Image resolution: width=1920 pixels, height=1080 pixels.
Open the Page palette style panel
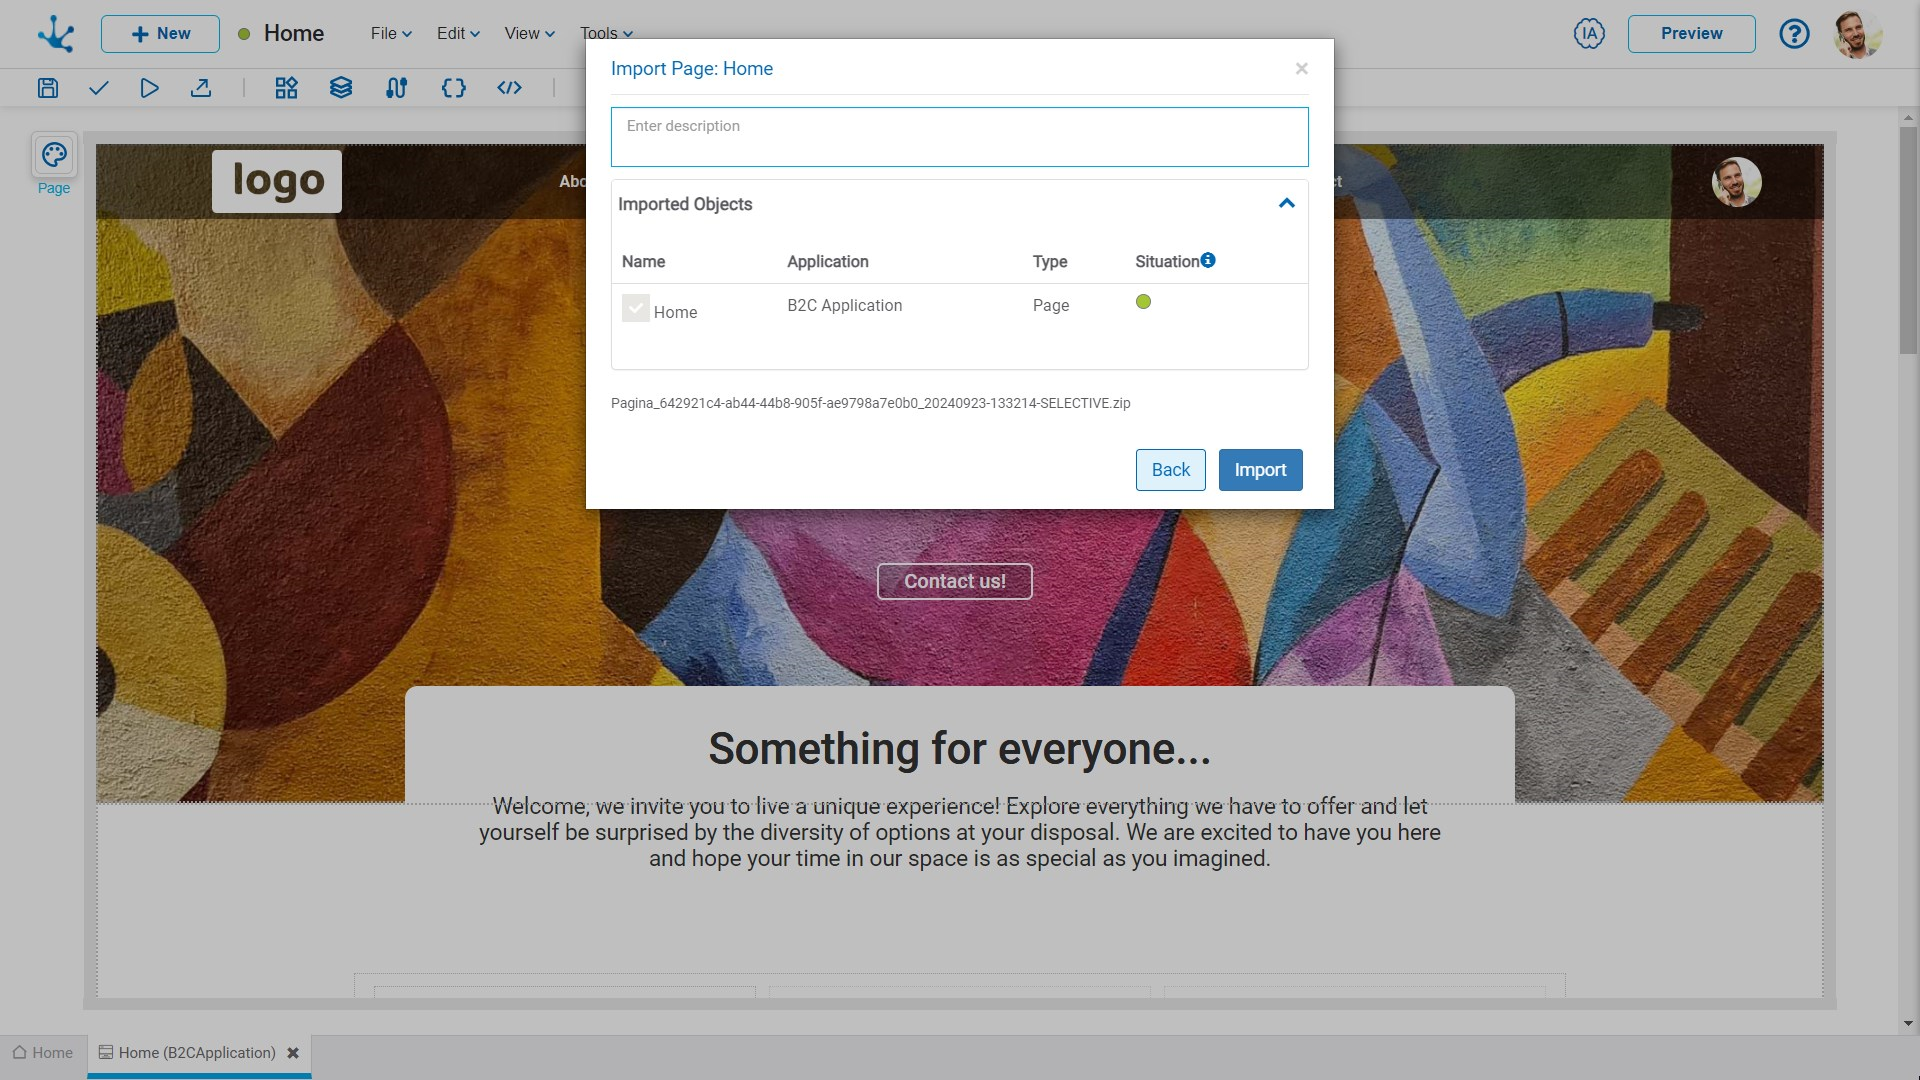(x=54, y=156)
